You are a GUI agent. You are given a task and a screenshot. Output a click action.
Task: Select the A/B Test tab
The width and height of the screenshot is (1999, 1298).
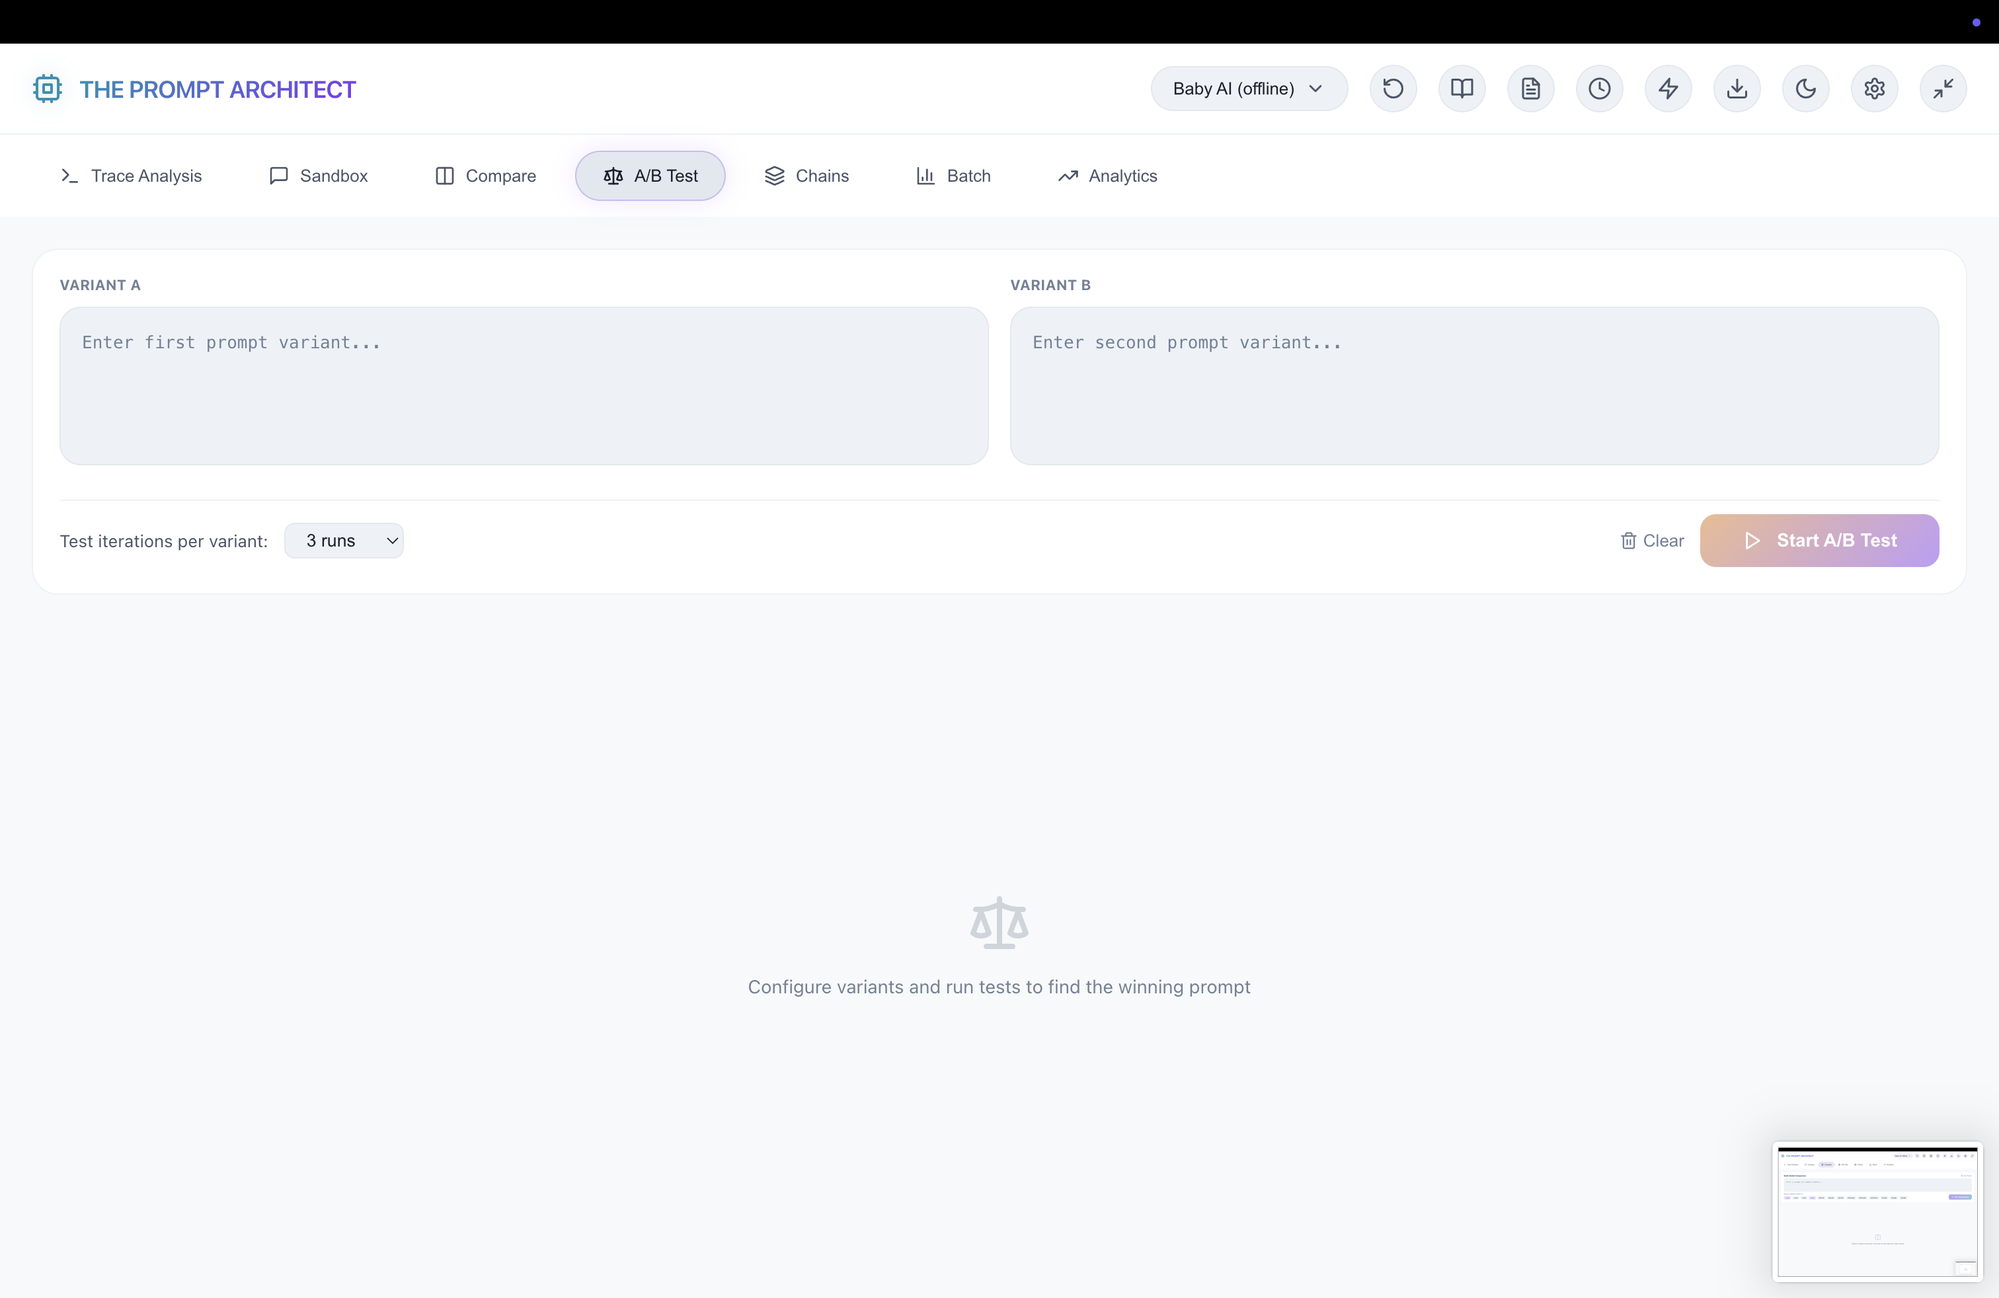pyautogui.click(x=650, y=176)
